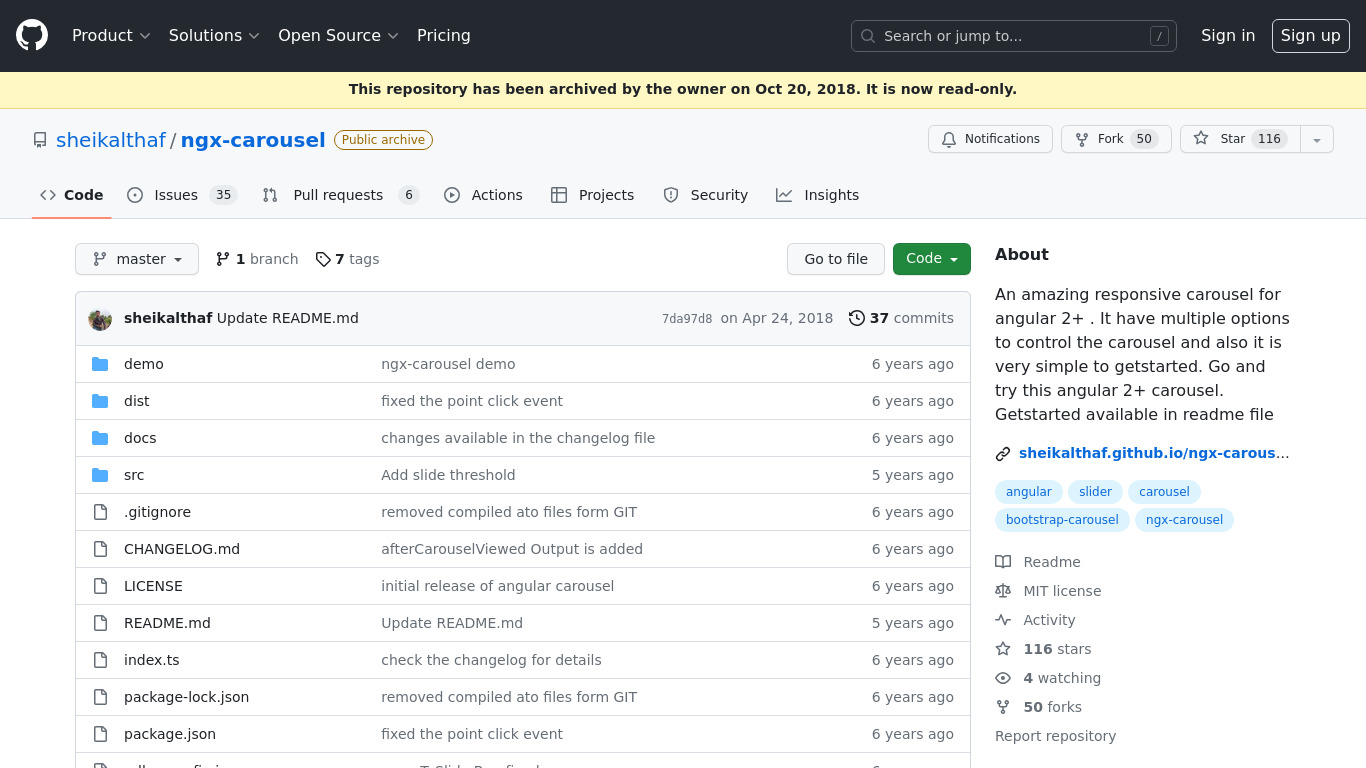Open the green Code dropdown button
The image size is (1366, 768).
pyautogui.click(x=931, y=259)
